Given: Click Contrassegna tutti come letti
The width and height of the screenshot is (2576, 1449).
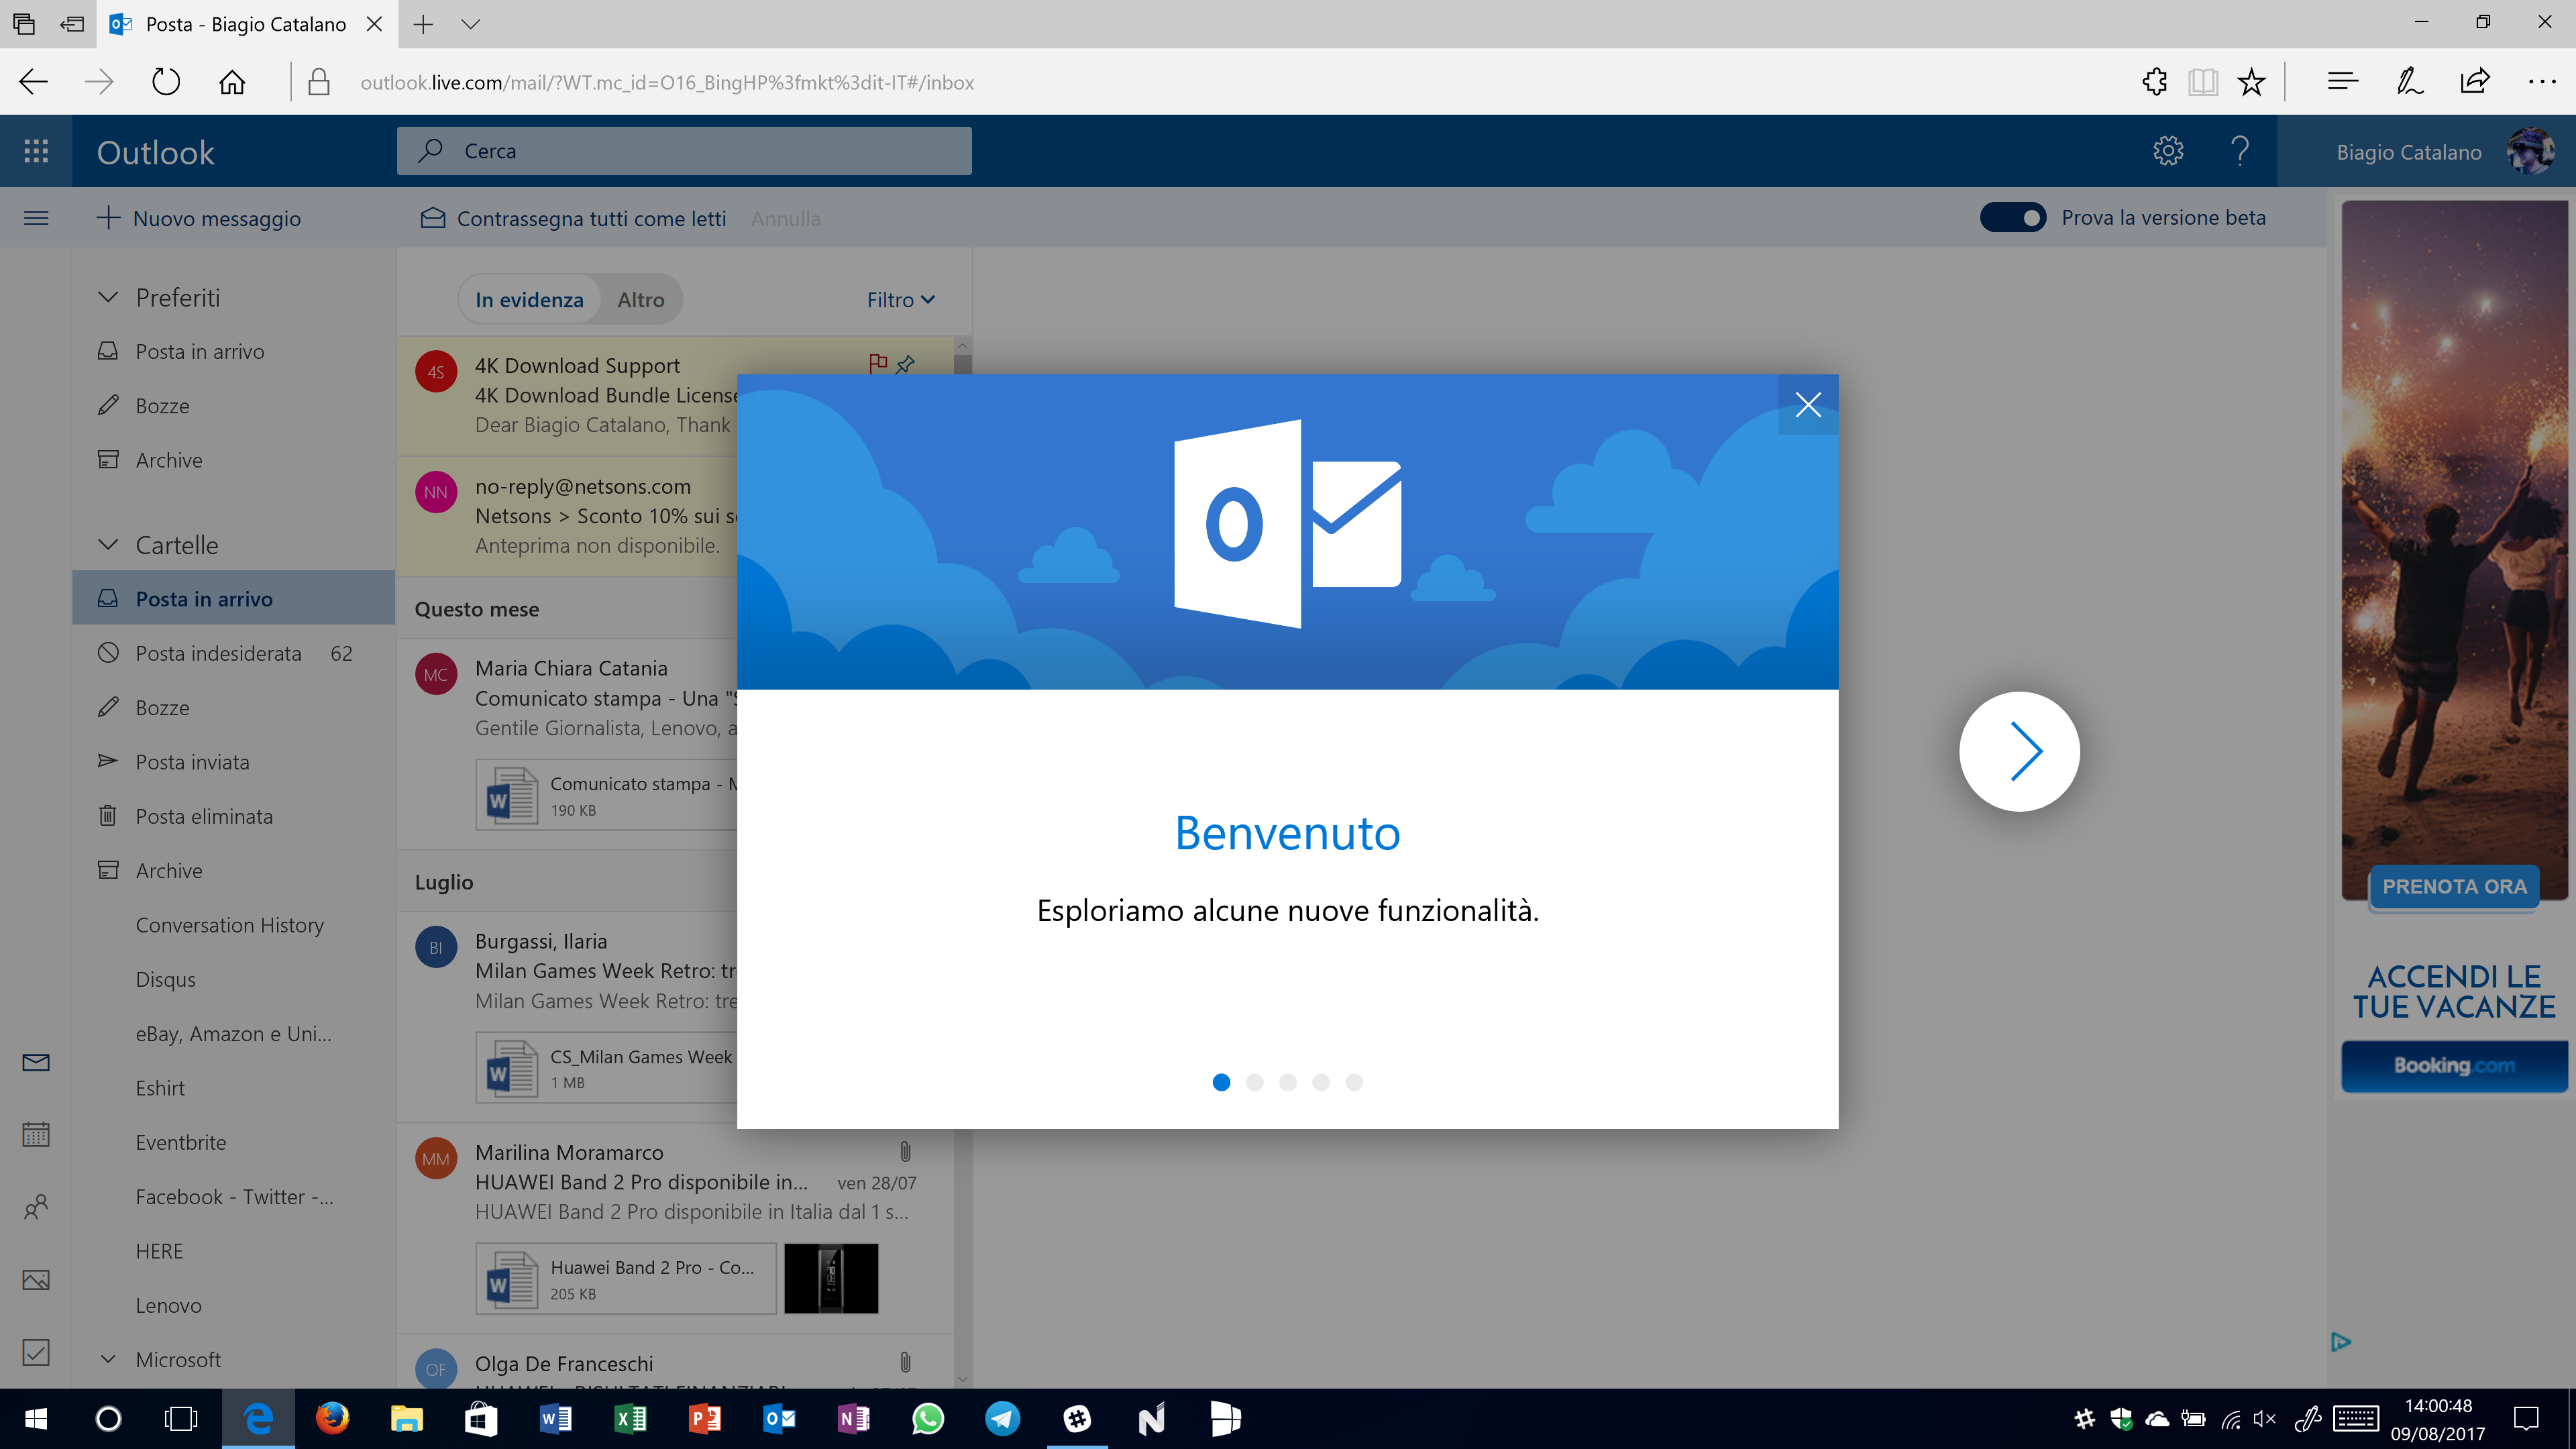Looking at the screenshot, I should point(573,218).
